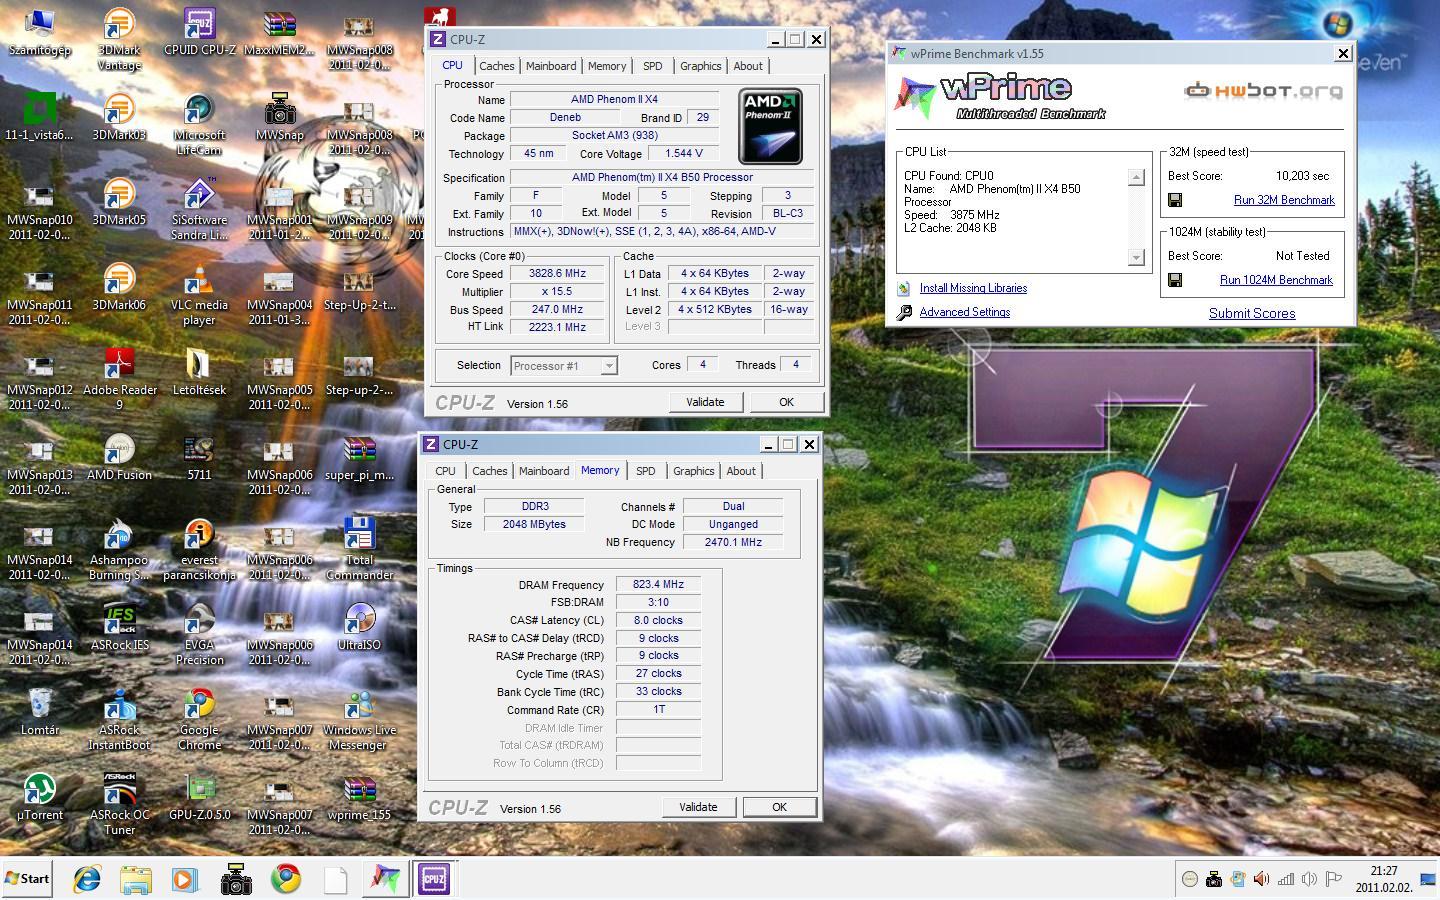Viewport: 1440px width, 900px height.
Task: Save the 32M score with floppy icon
Action: (1175, 200)
